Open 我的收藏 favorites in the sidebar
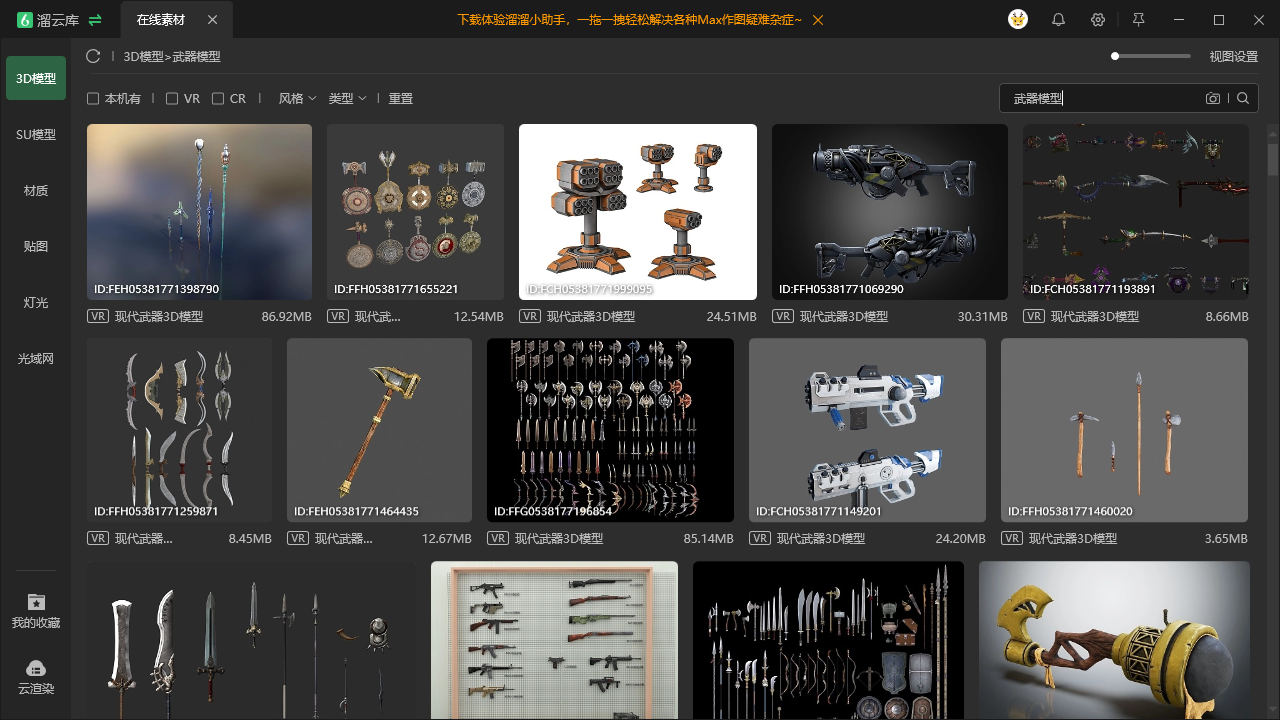This screenshot has height=720, width=1280. (36, 610)
